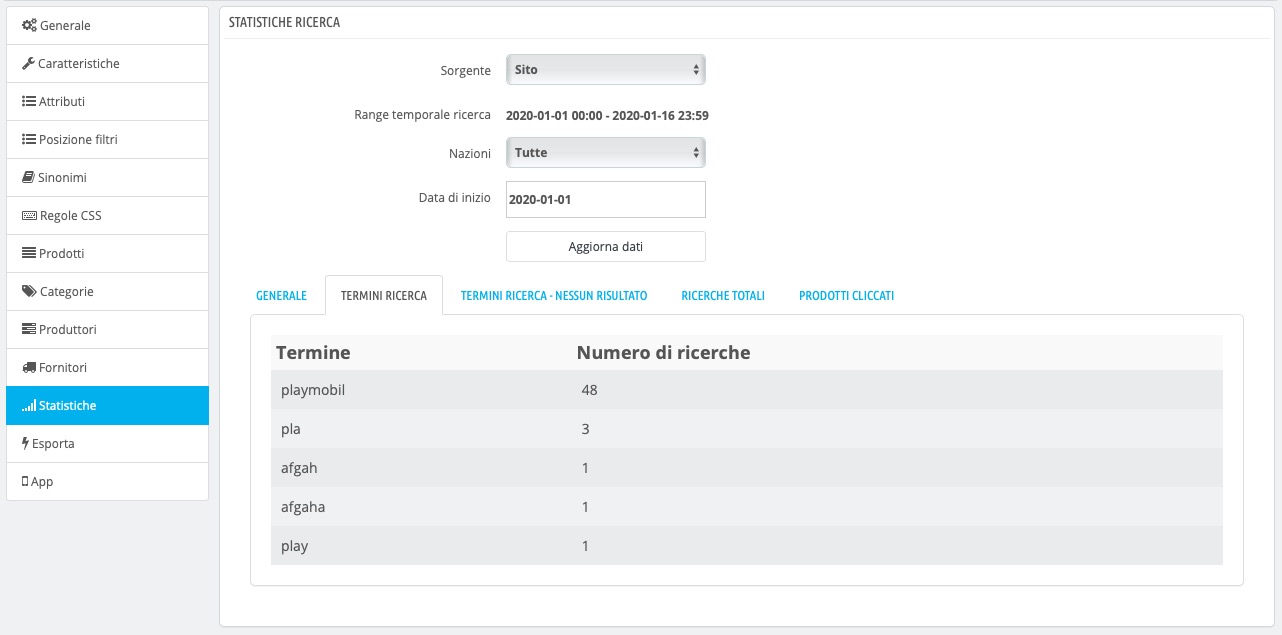Click the tags icon beside Categorie

(29, 292)
